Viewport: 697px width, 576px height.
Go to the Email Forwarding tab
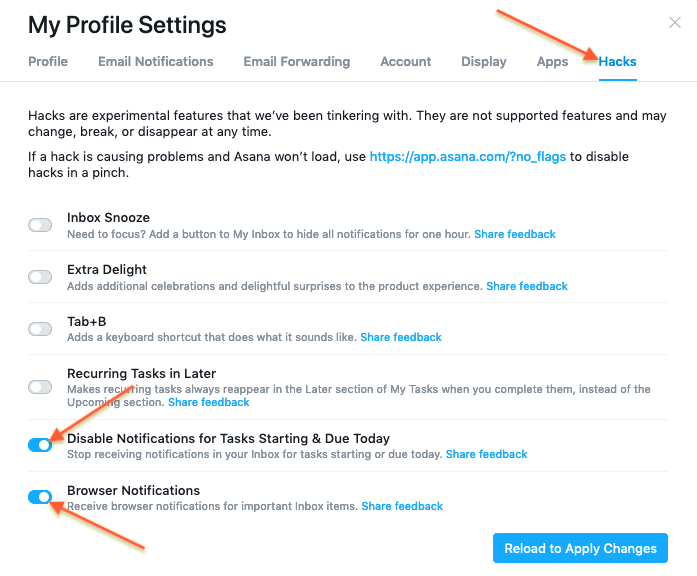click(x=296, y=61)
